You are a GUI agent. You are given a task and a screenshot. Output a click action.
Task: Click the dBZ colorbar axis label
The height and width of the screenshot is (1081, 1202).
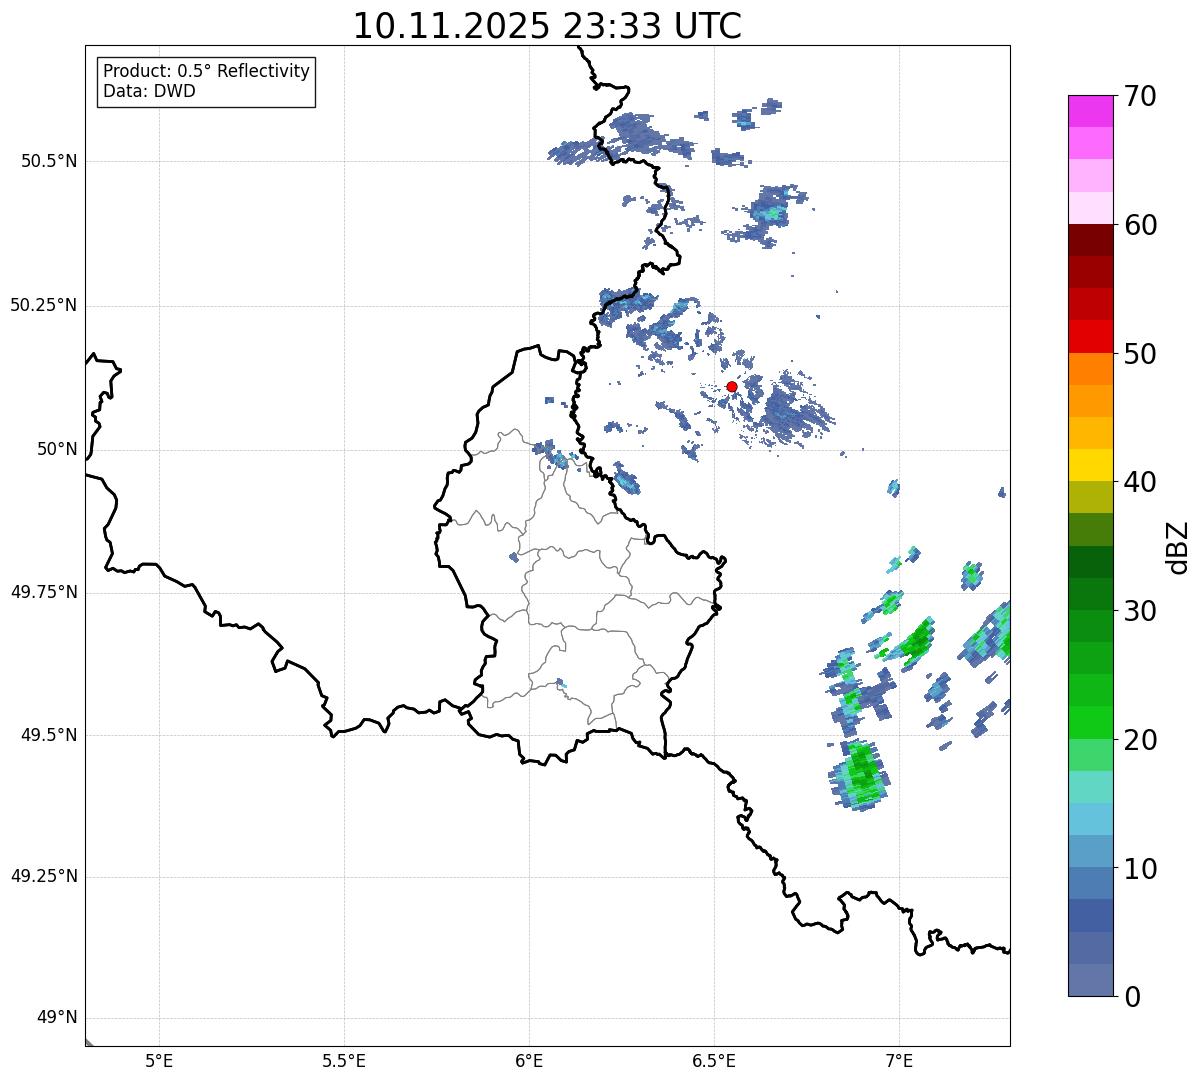coord(1177,547)
